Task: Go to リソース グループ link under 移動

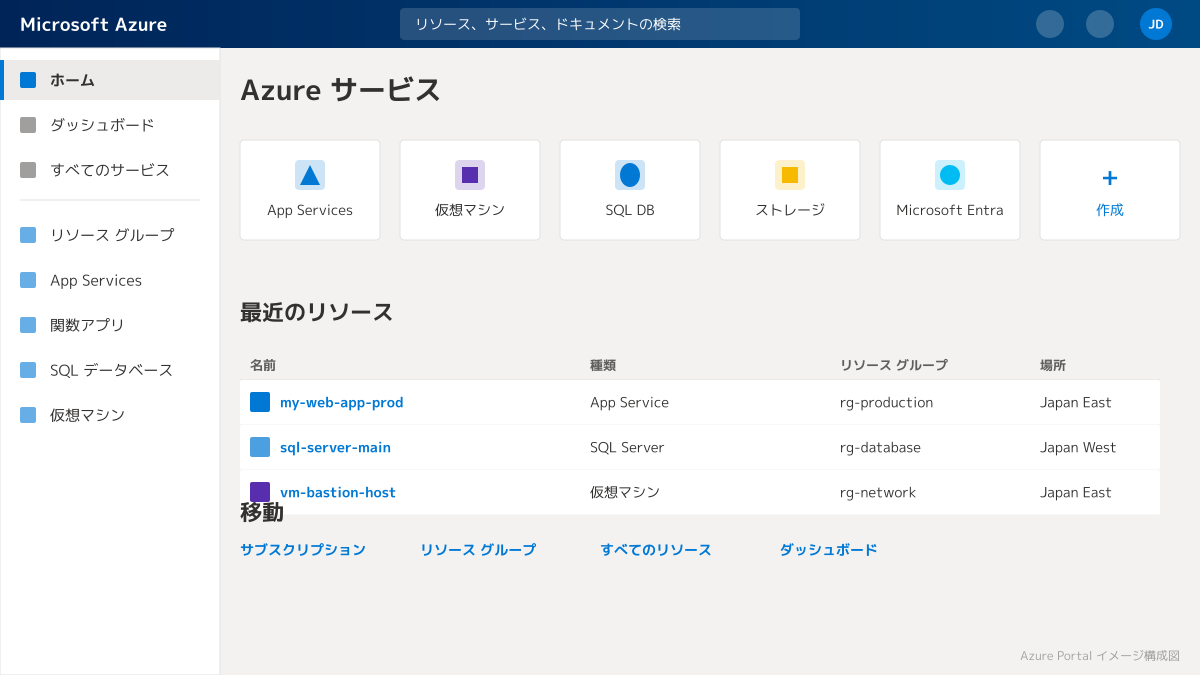Action: coord(478,550)
